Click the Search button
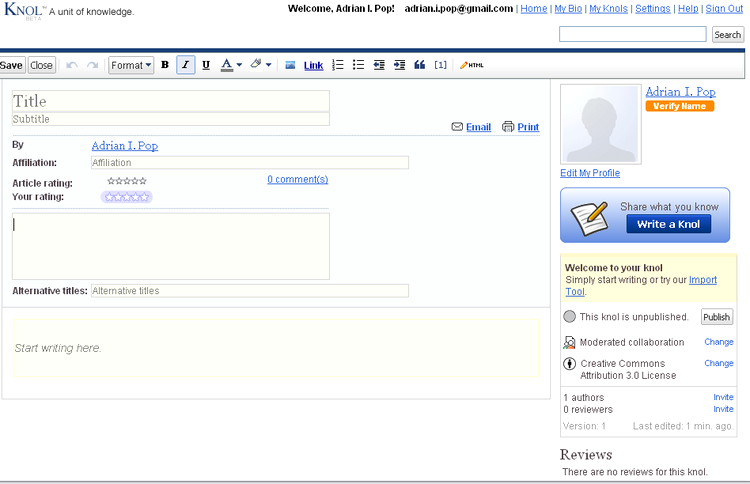Screen dimensions: 750x484 [x=728, y=34]
